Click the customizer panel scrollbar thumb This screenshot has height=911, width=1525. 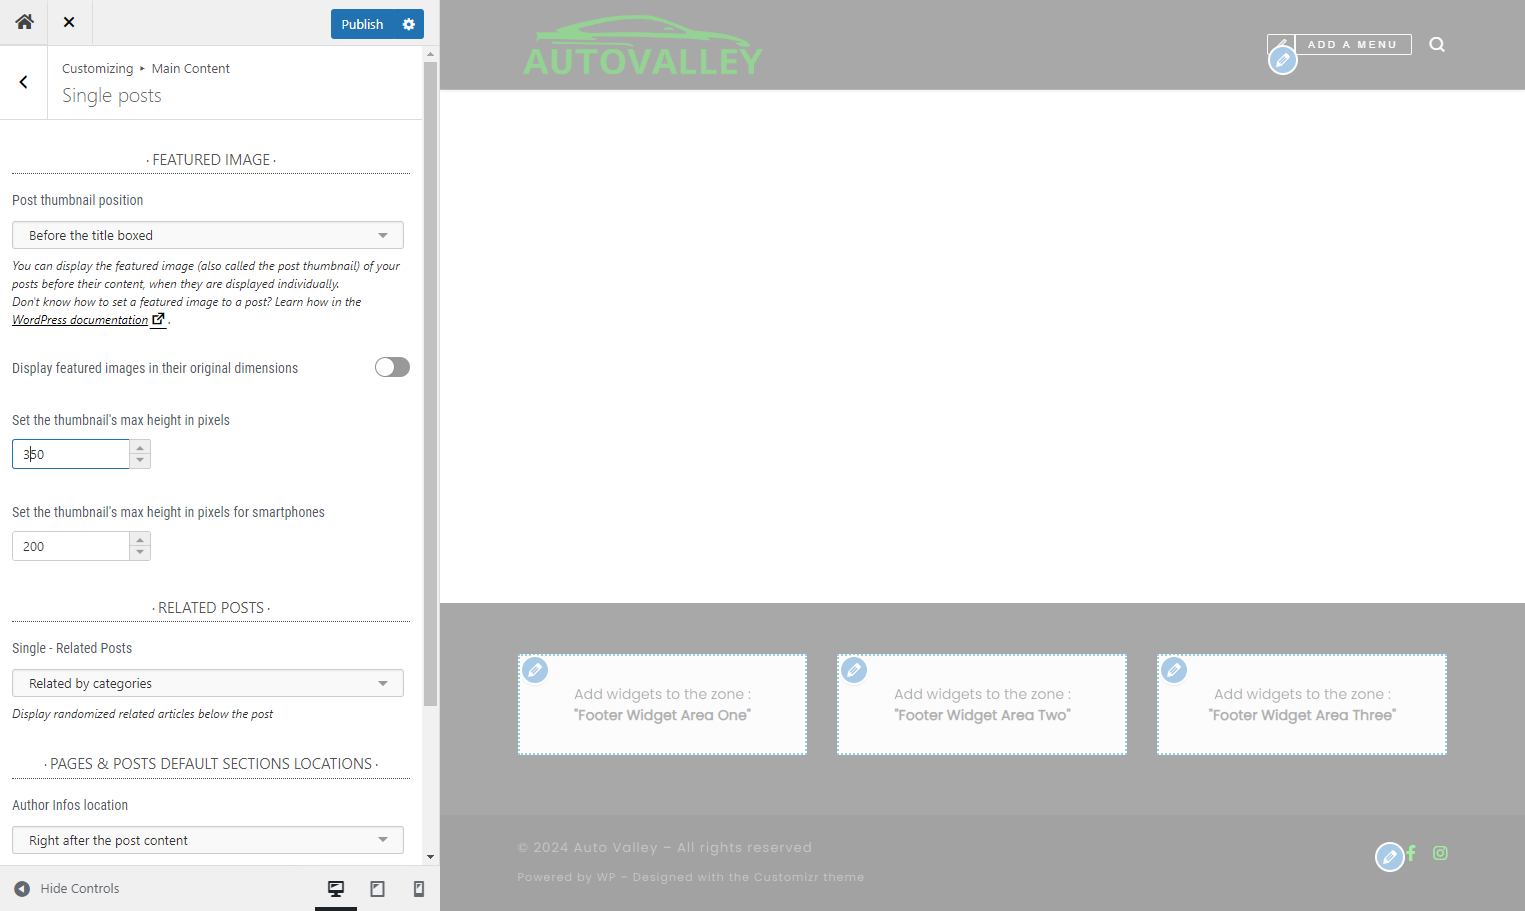tap(430, 384)
